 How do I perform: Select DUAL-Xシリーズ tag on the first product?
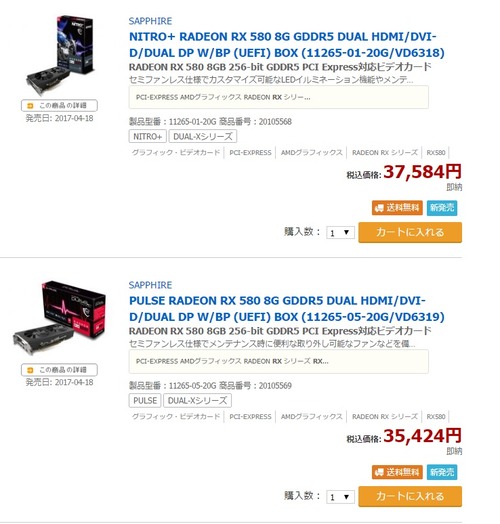point(203,136)
